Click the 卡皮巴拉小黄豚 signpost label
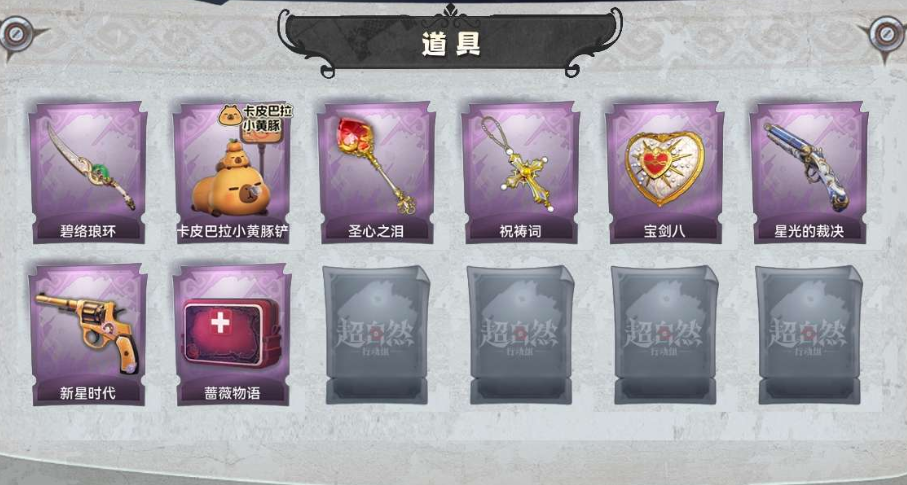Screen dimensions: 907x485 [x=256, y=119]
